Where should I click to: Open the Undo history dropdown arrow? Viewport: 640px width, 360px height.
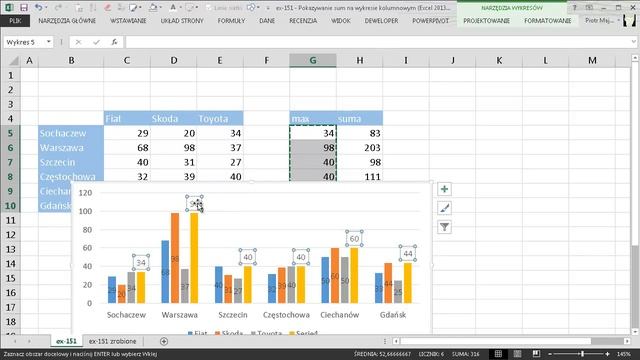point(45,7)
